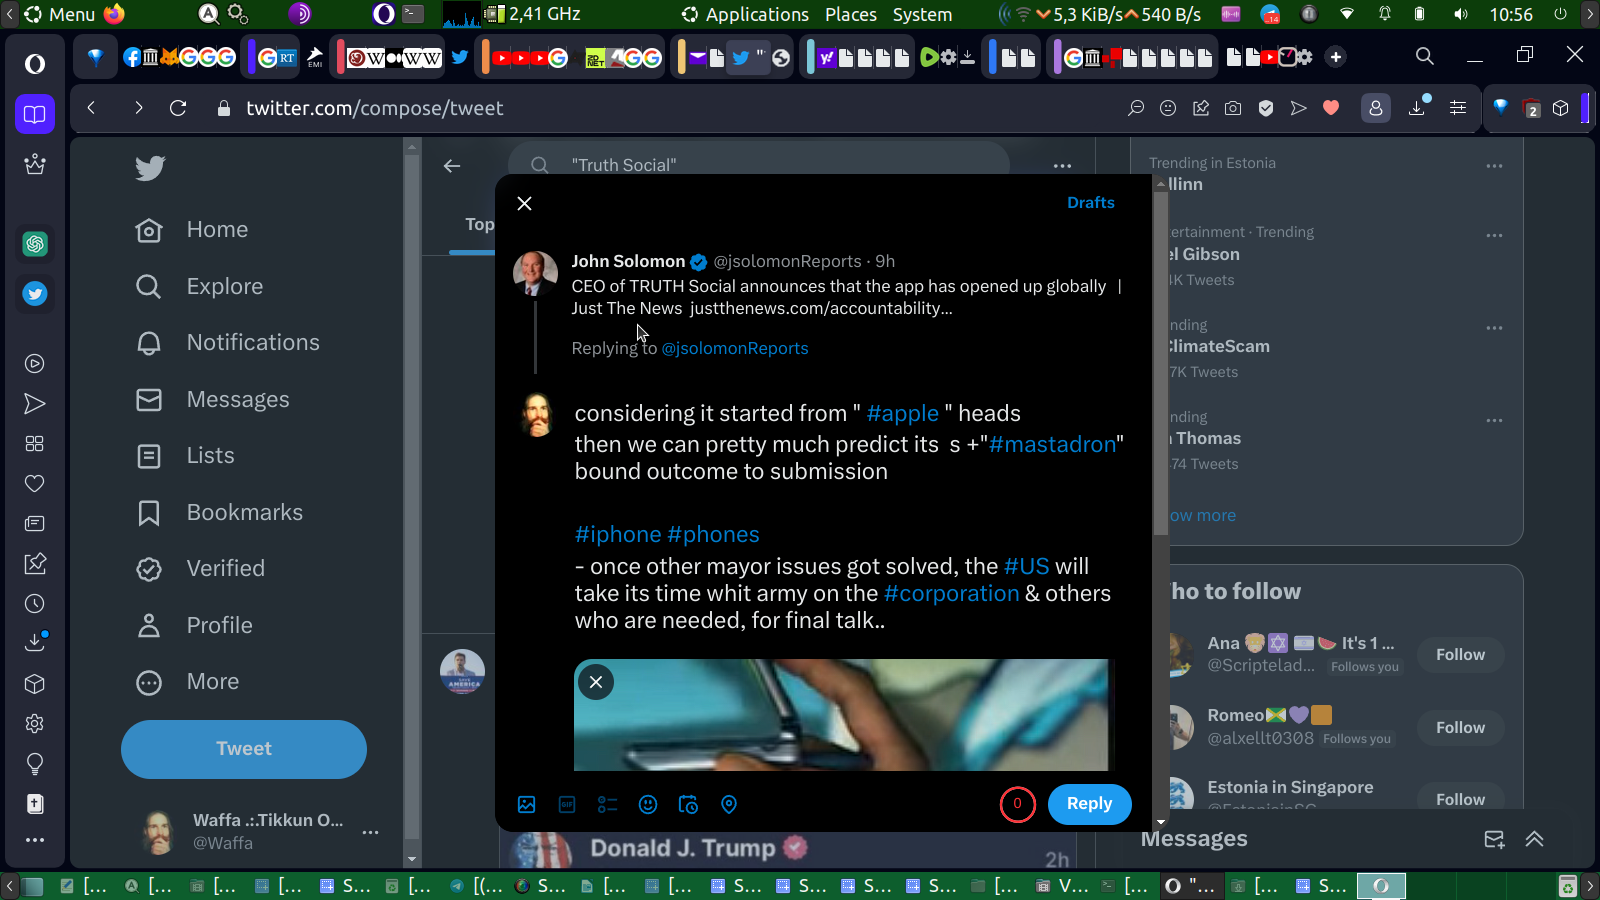Open Easy Setup sliders icon
Image resolution: width=1600 pixels, height=900 pixels.
click(1458, 108)
